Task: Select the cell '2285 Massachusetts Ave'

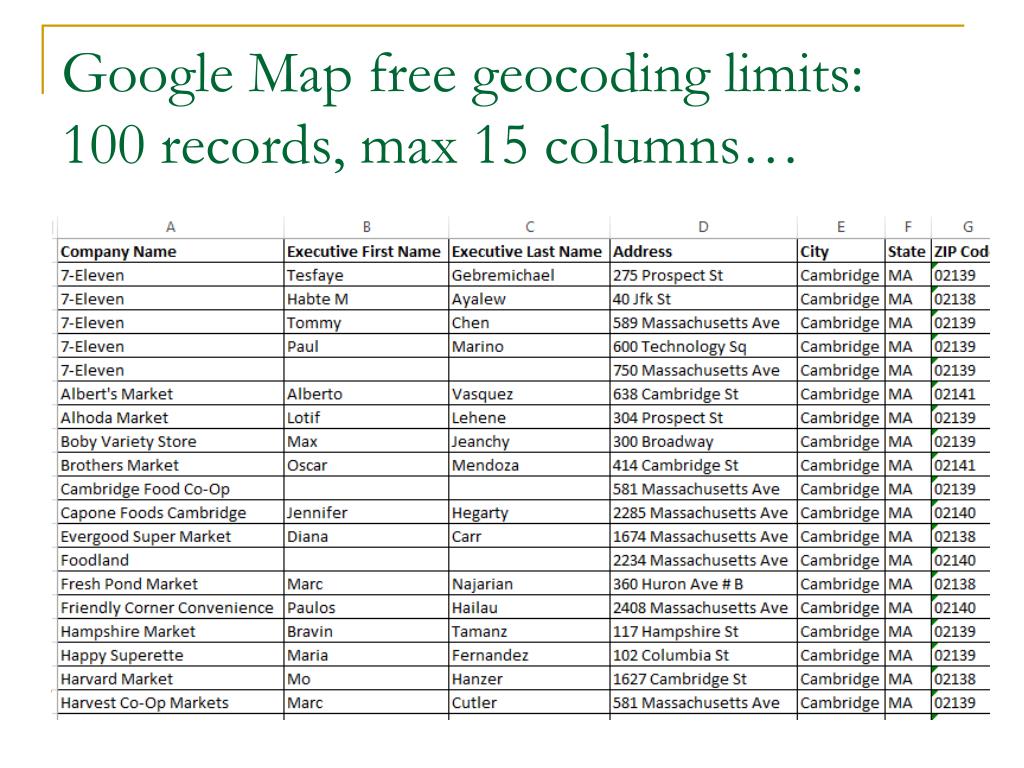Action: tap(703, 513)
